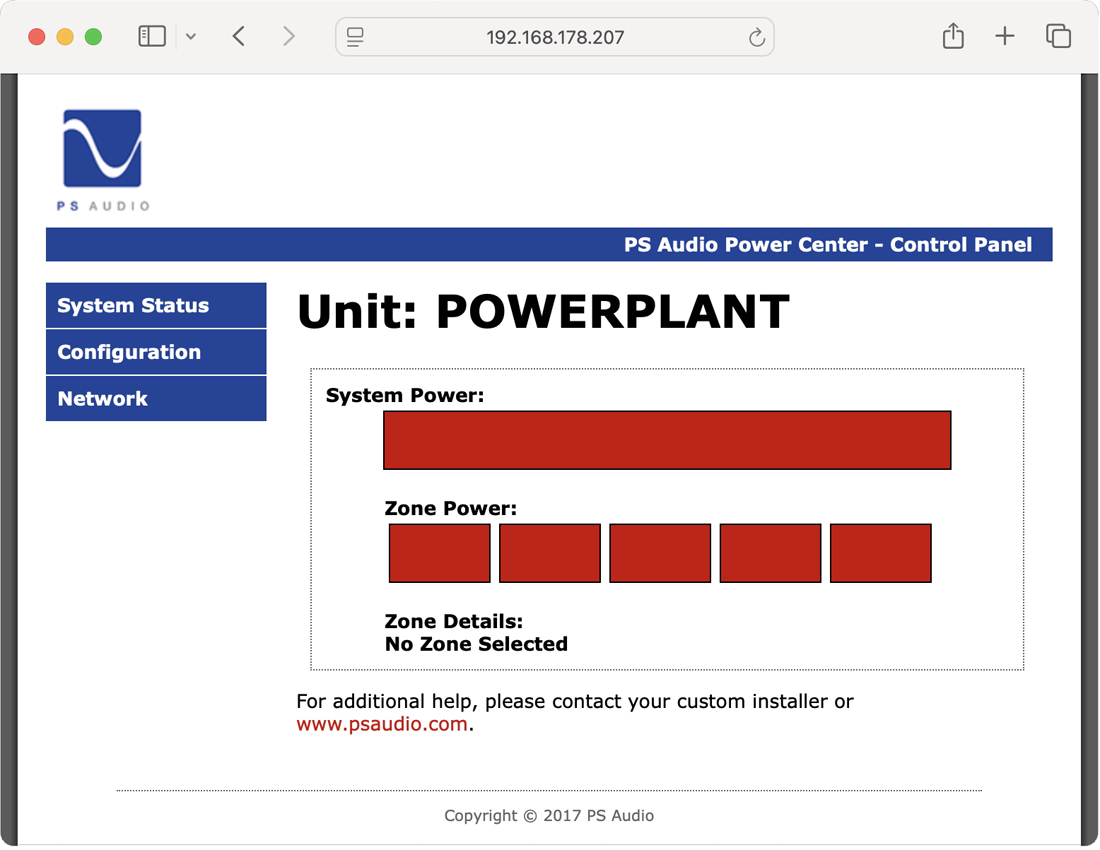Open the Network menu item
Image resolution: width=1100 pixels, height=850 pixels.
(x=156, y=398)
